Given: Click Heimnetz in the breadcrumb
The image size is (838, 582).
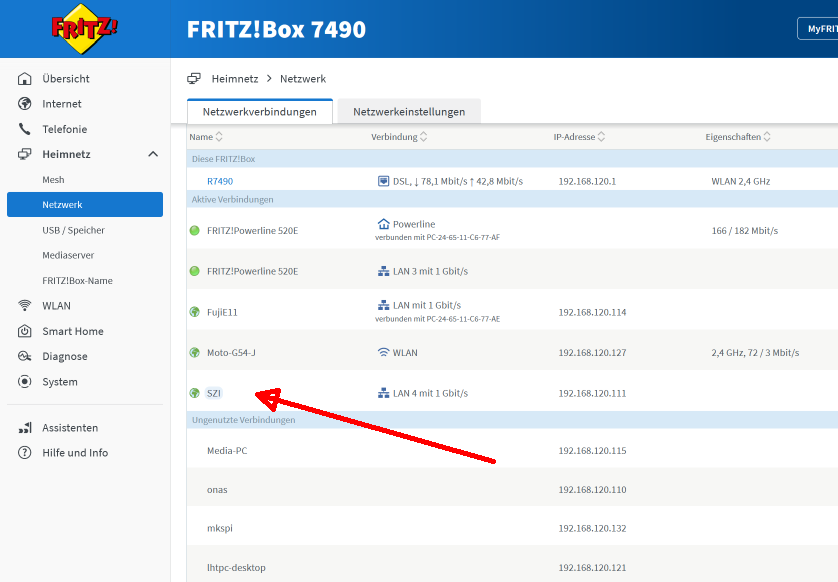Looking at the screenshot, I should point(235,79).
